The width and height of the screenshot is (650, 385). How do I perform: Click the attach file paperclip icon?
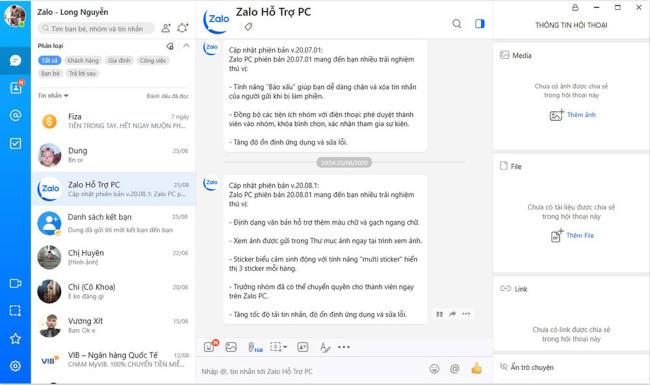coord(255,347)
